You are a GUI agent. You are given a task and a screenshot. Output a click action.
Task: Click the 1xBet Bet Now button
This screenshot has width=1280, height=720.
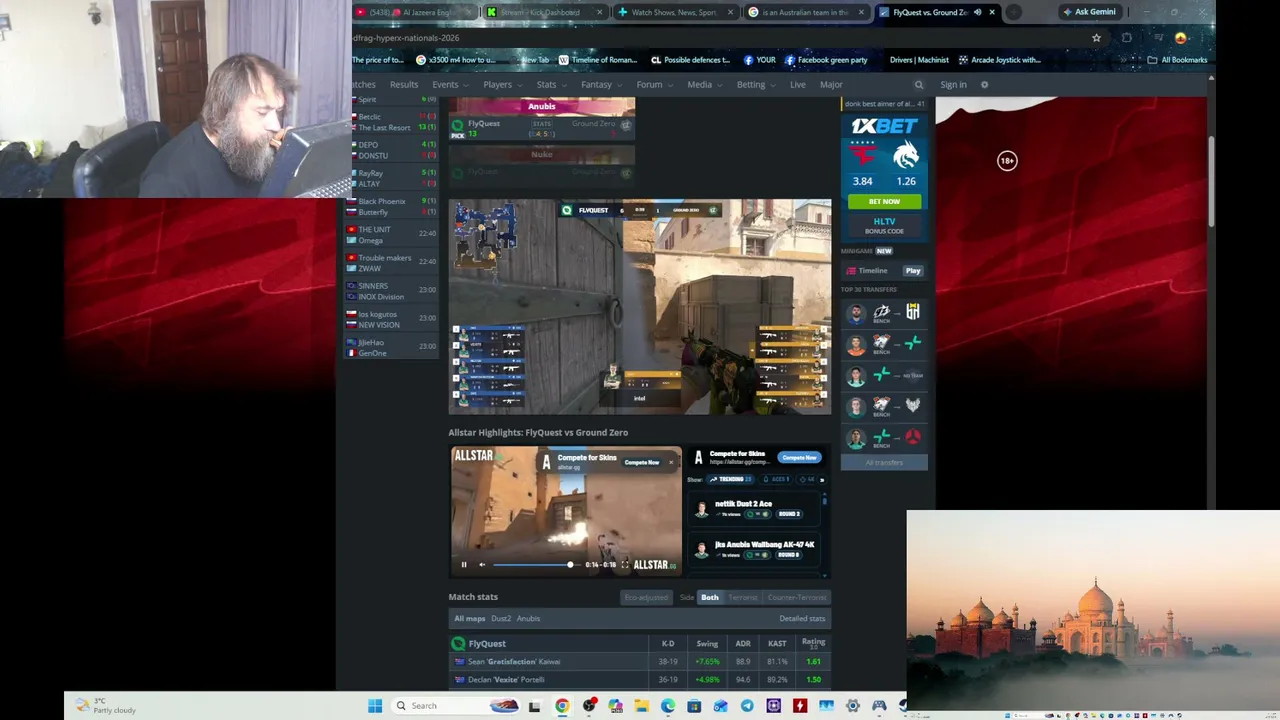[884, 201]
